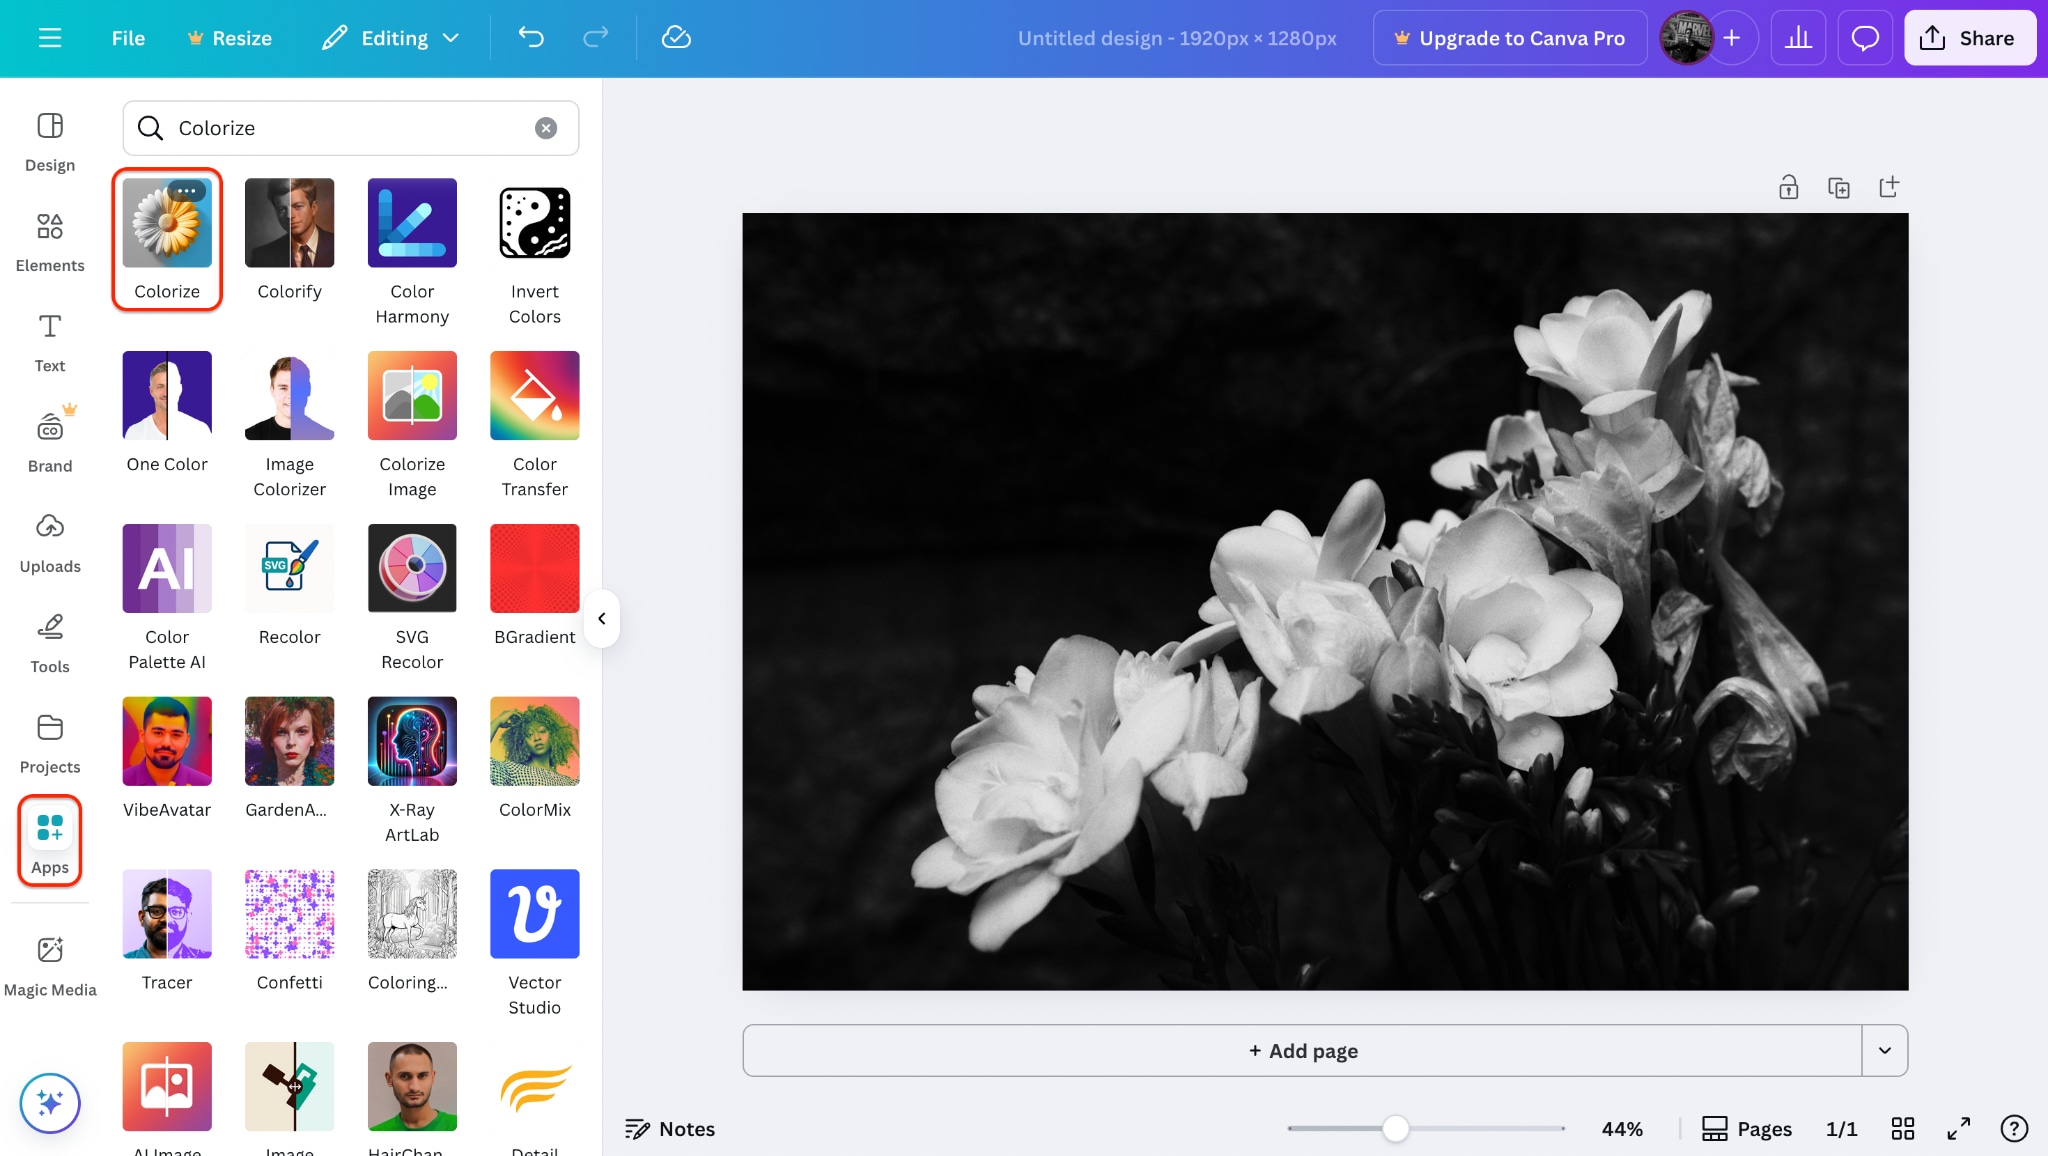Select the Colorize app

click(167, 238)
